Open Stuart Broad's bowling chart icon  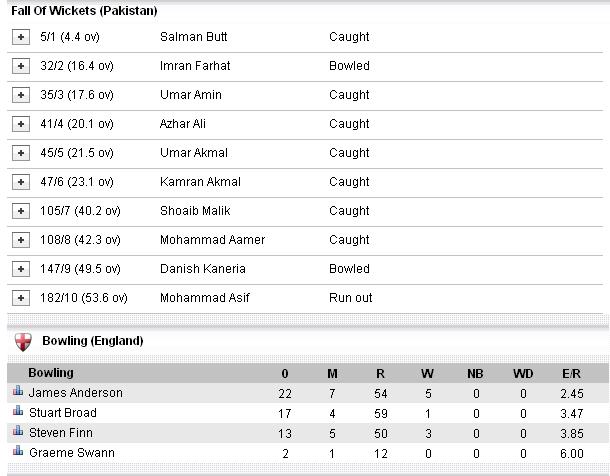click(18, 410)
